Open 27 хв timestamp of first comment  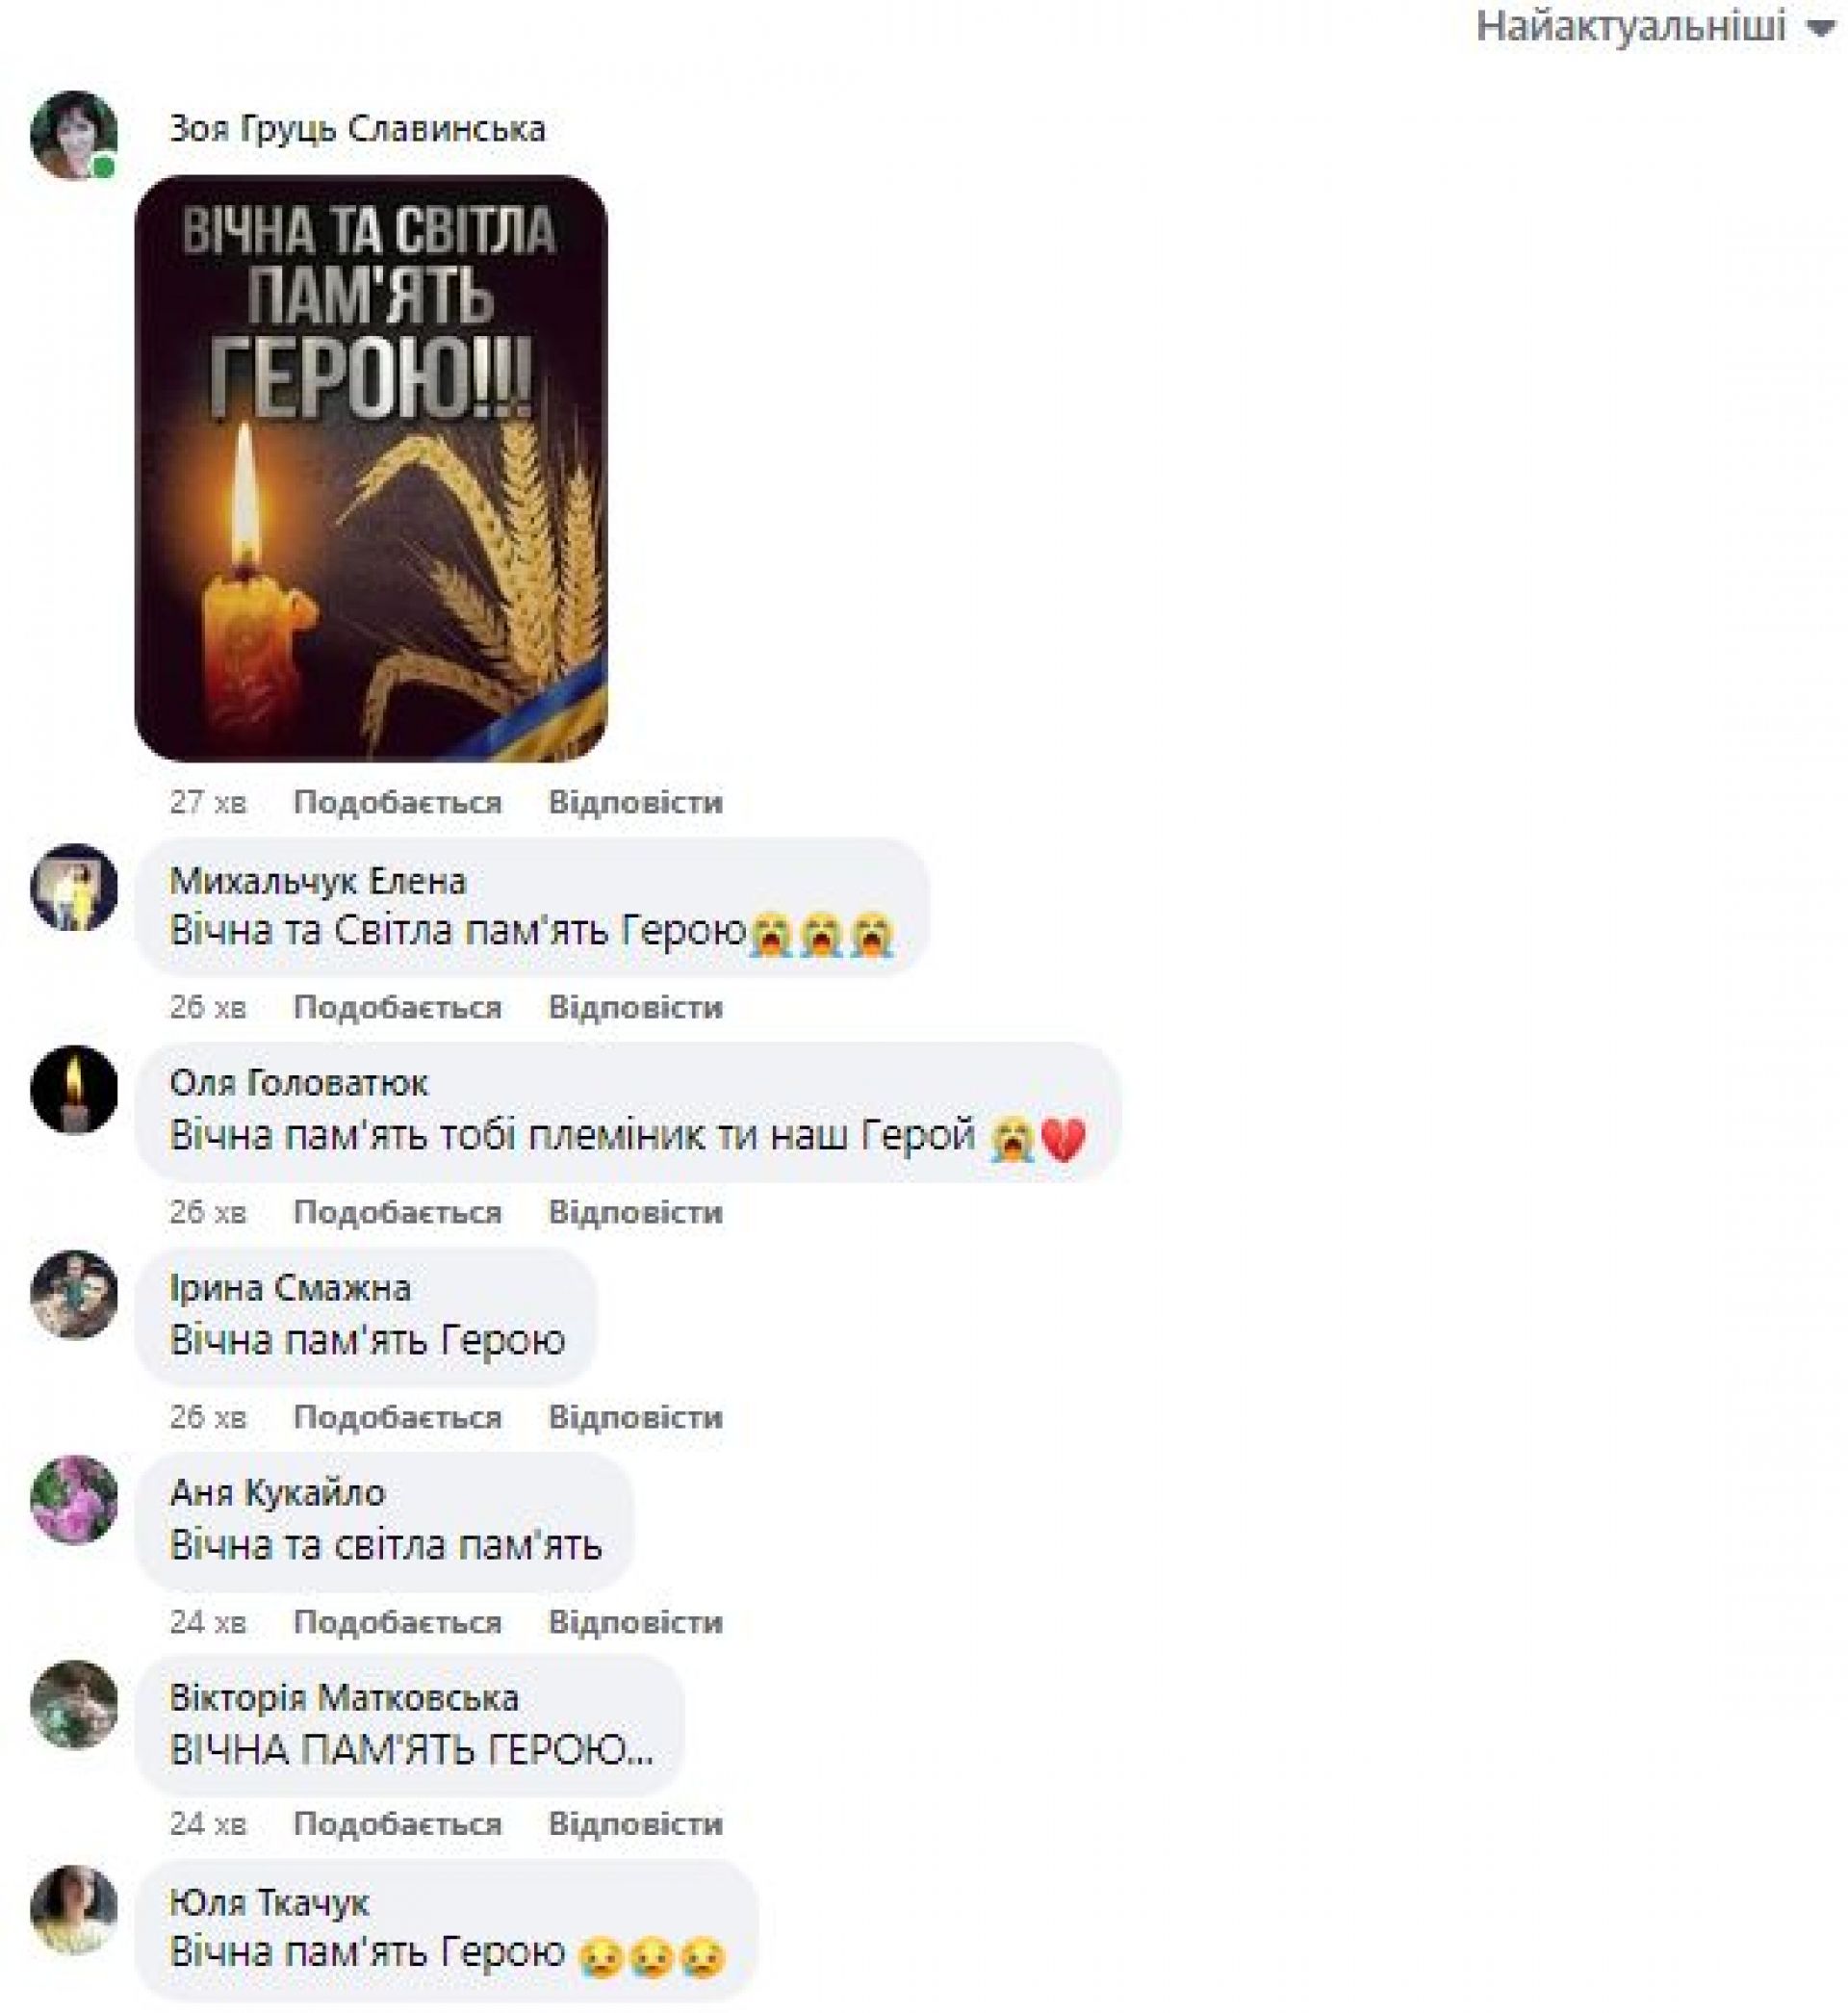pyautogui.click(x=207, y=802)
